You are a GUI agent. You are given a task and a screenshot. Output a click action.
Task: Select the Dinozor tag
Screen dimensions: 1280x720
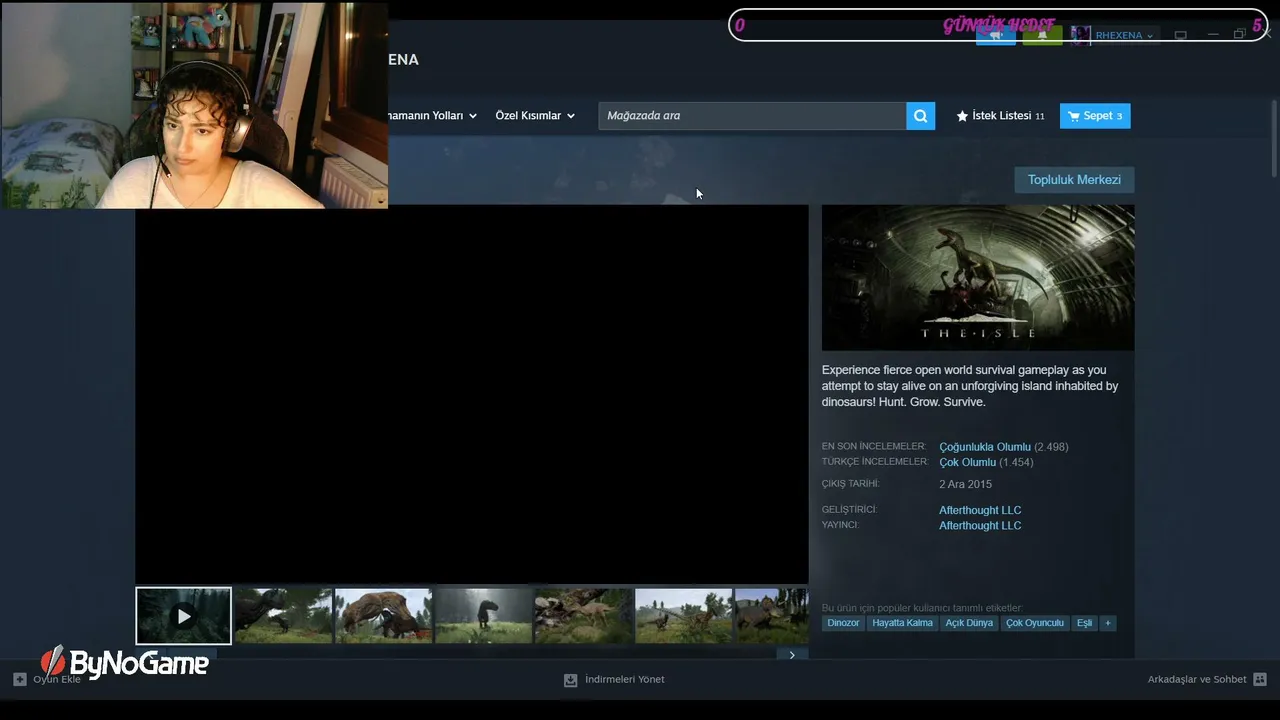pos(843,623)
